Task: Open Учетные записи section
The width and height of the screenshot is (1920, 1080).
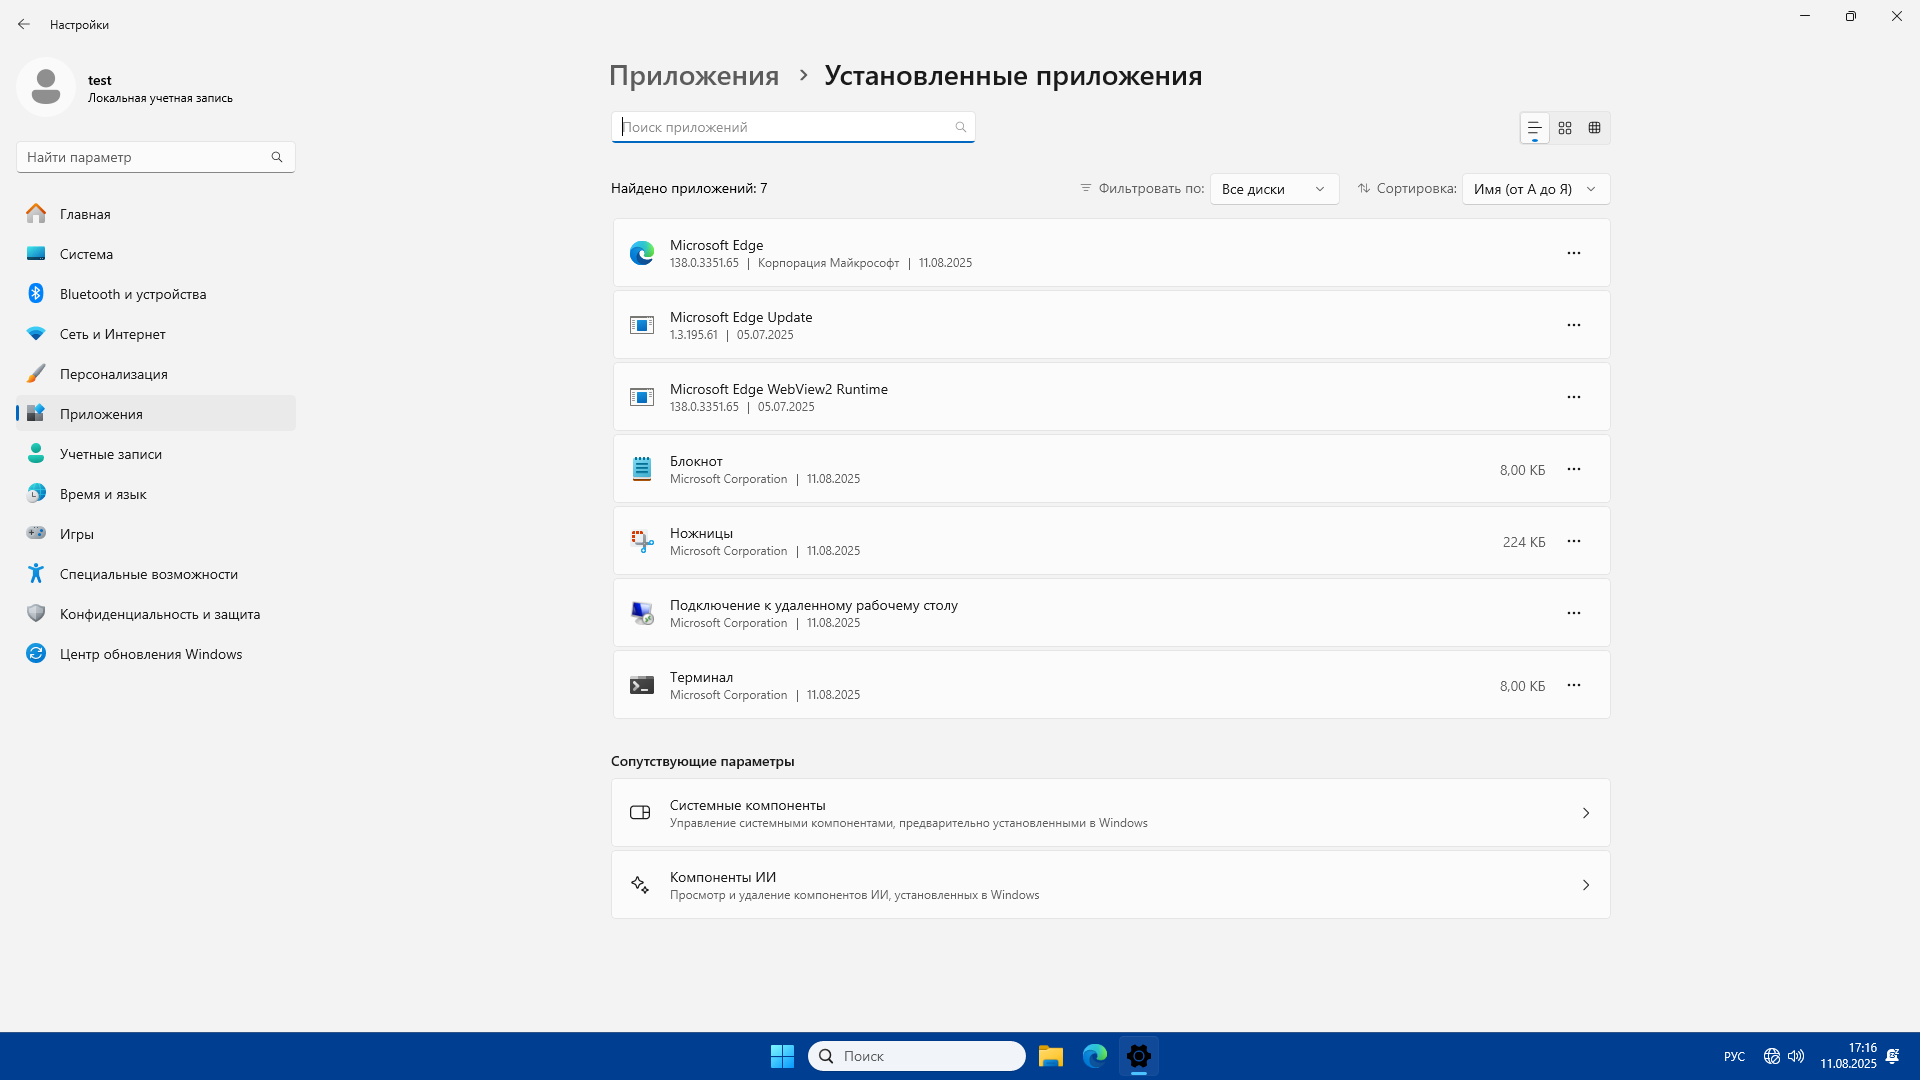Action: click(x=156, y=454)
